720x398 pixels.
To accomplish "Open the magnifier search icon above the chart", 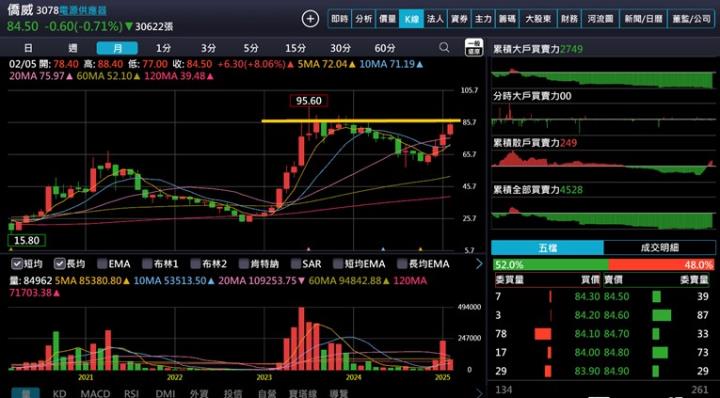I will (444, 47).
